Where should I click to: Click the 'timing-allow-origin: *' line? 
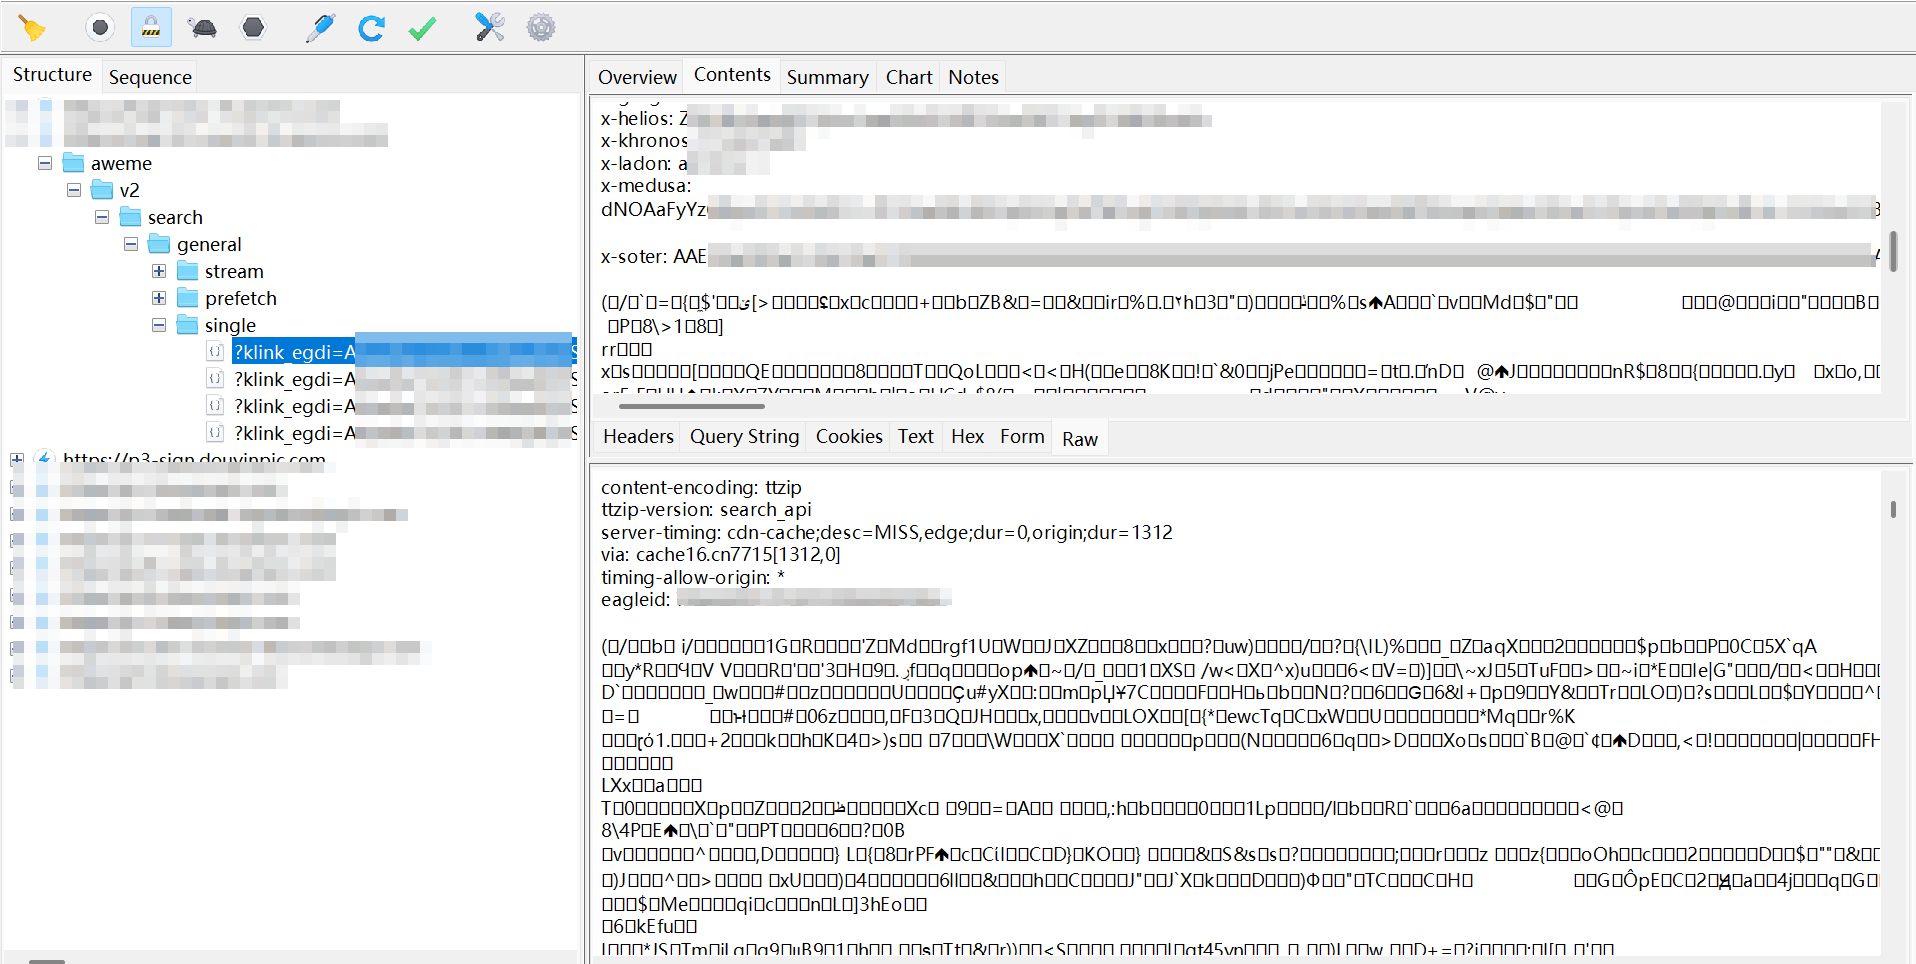pos(693,577)
